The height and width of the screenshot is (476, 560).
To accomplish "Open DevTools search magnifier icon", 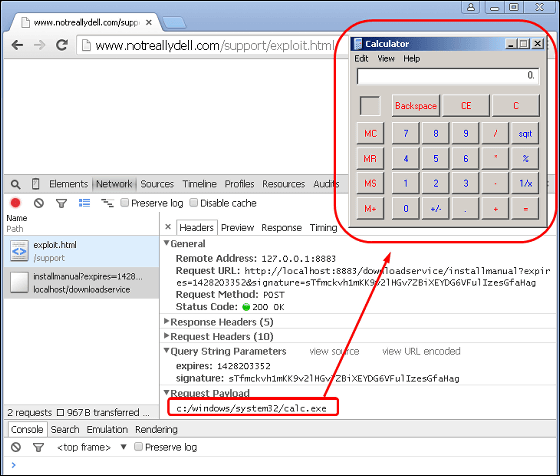I will (x=15, y=184).
